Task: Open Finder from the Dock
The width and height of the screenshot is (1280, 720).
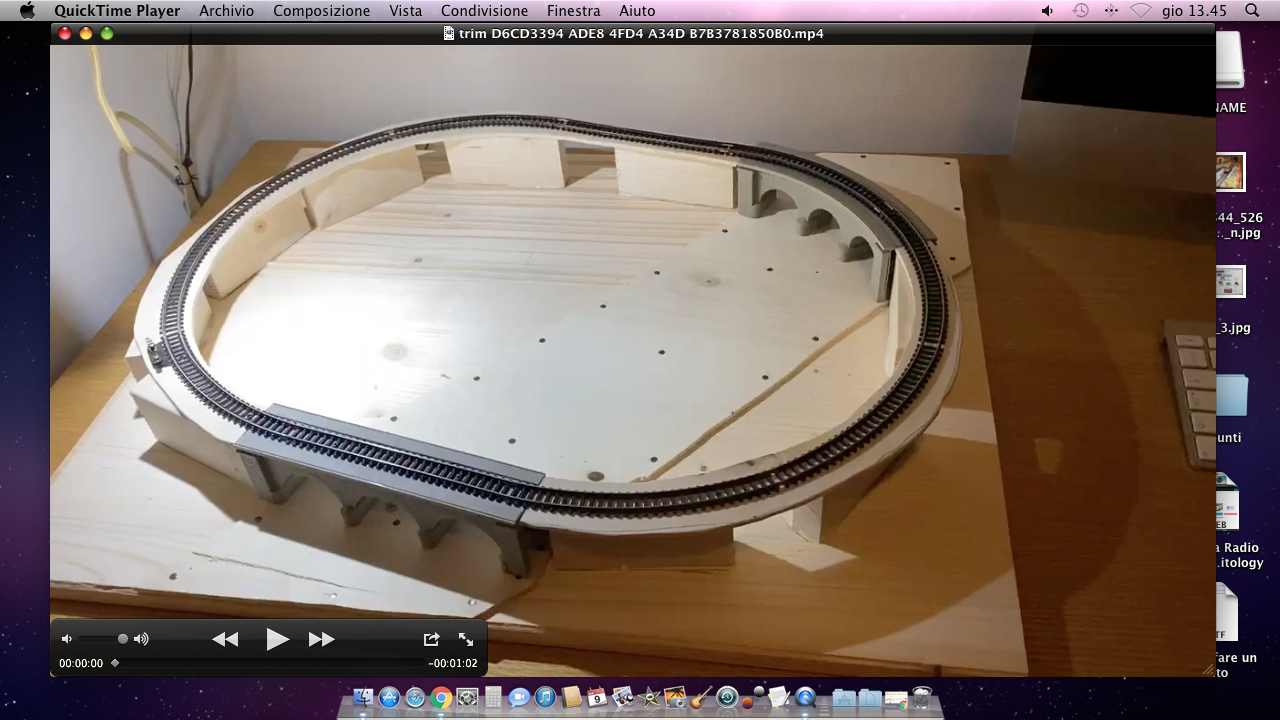Action: (362, 697)
